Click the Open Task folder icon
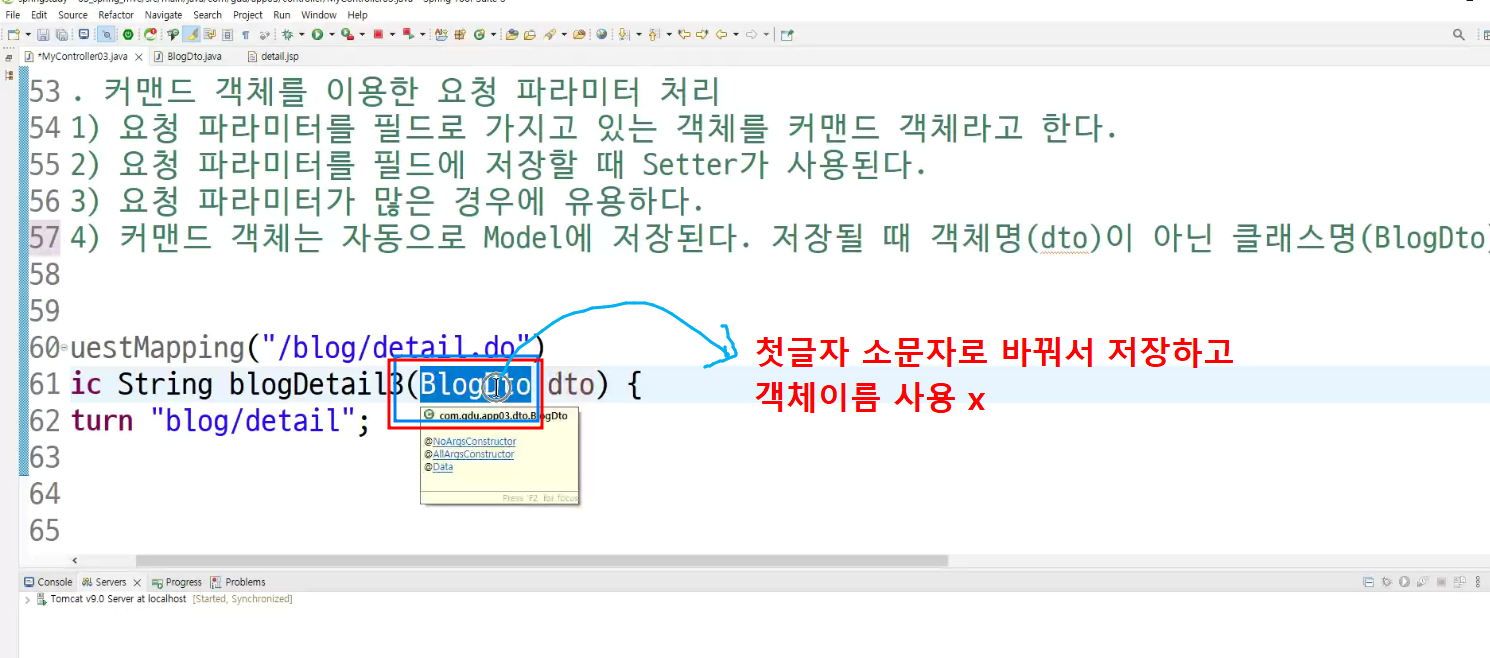Image resolution: width=1490 pixels, height=658 pixels. click(x=530, y=34)
